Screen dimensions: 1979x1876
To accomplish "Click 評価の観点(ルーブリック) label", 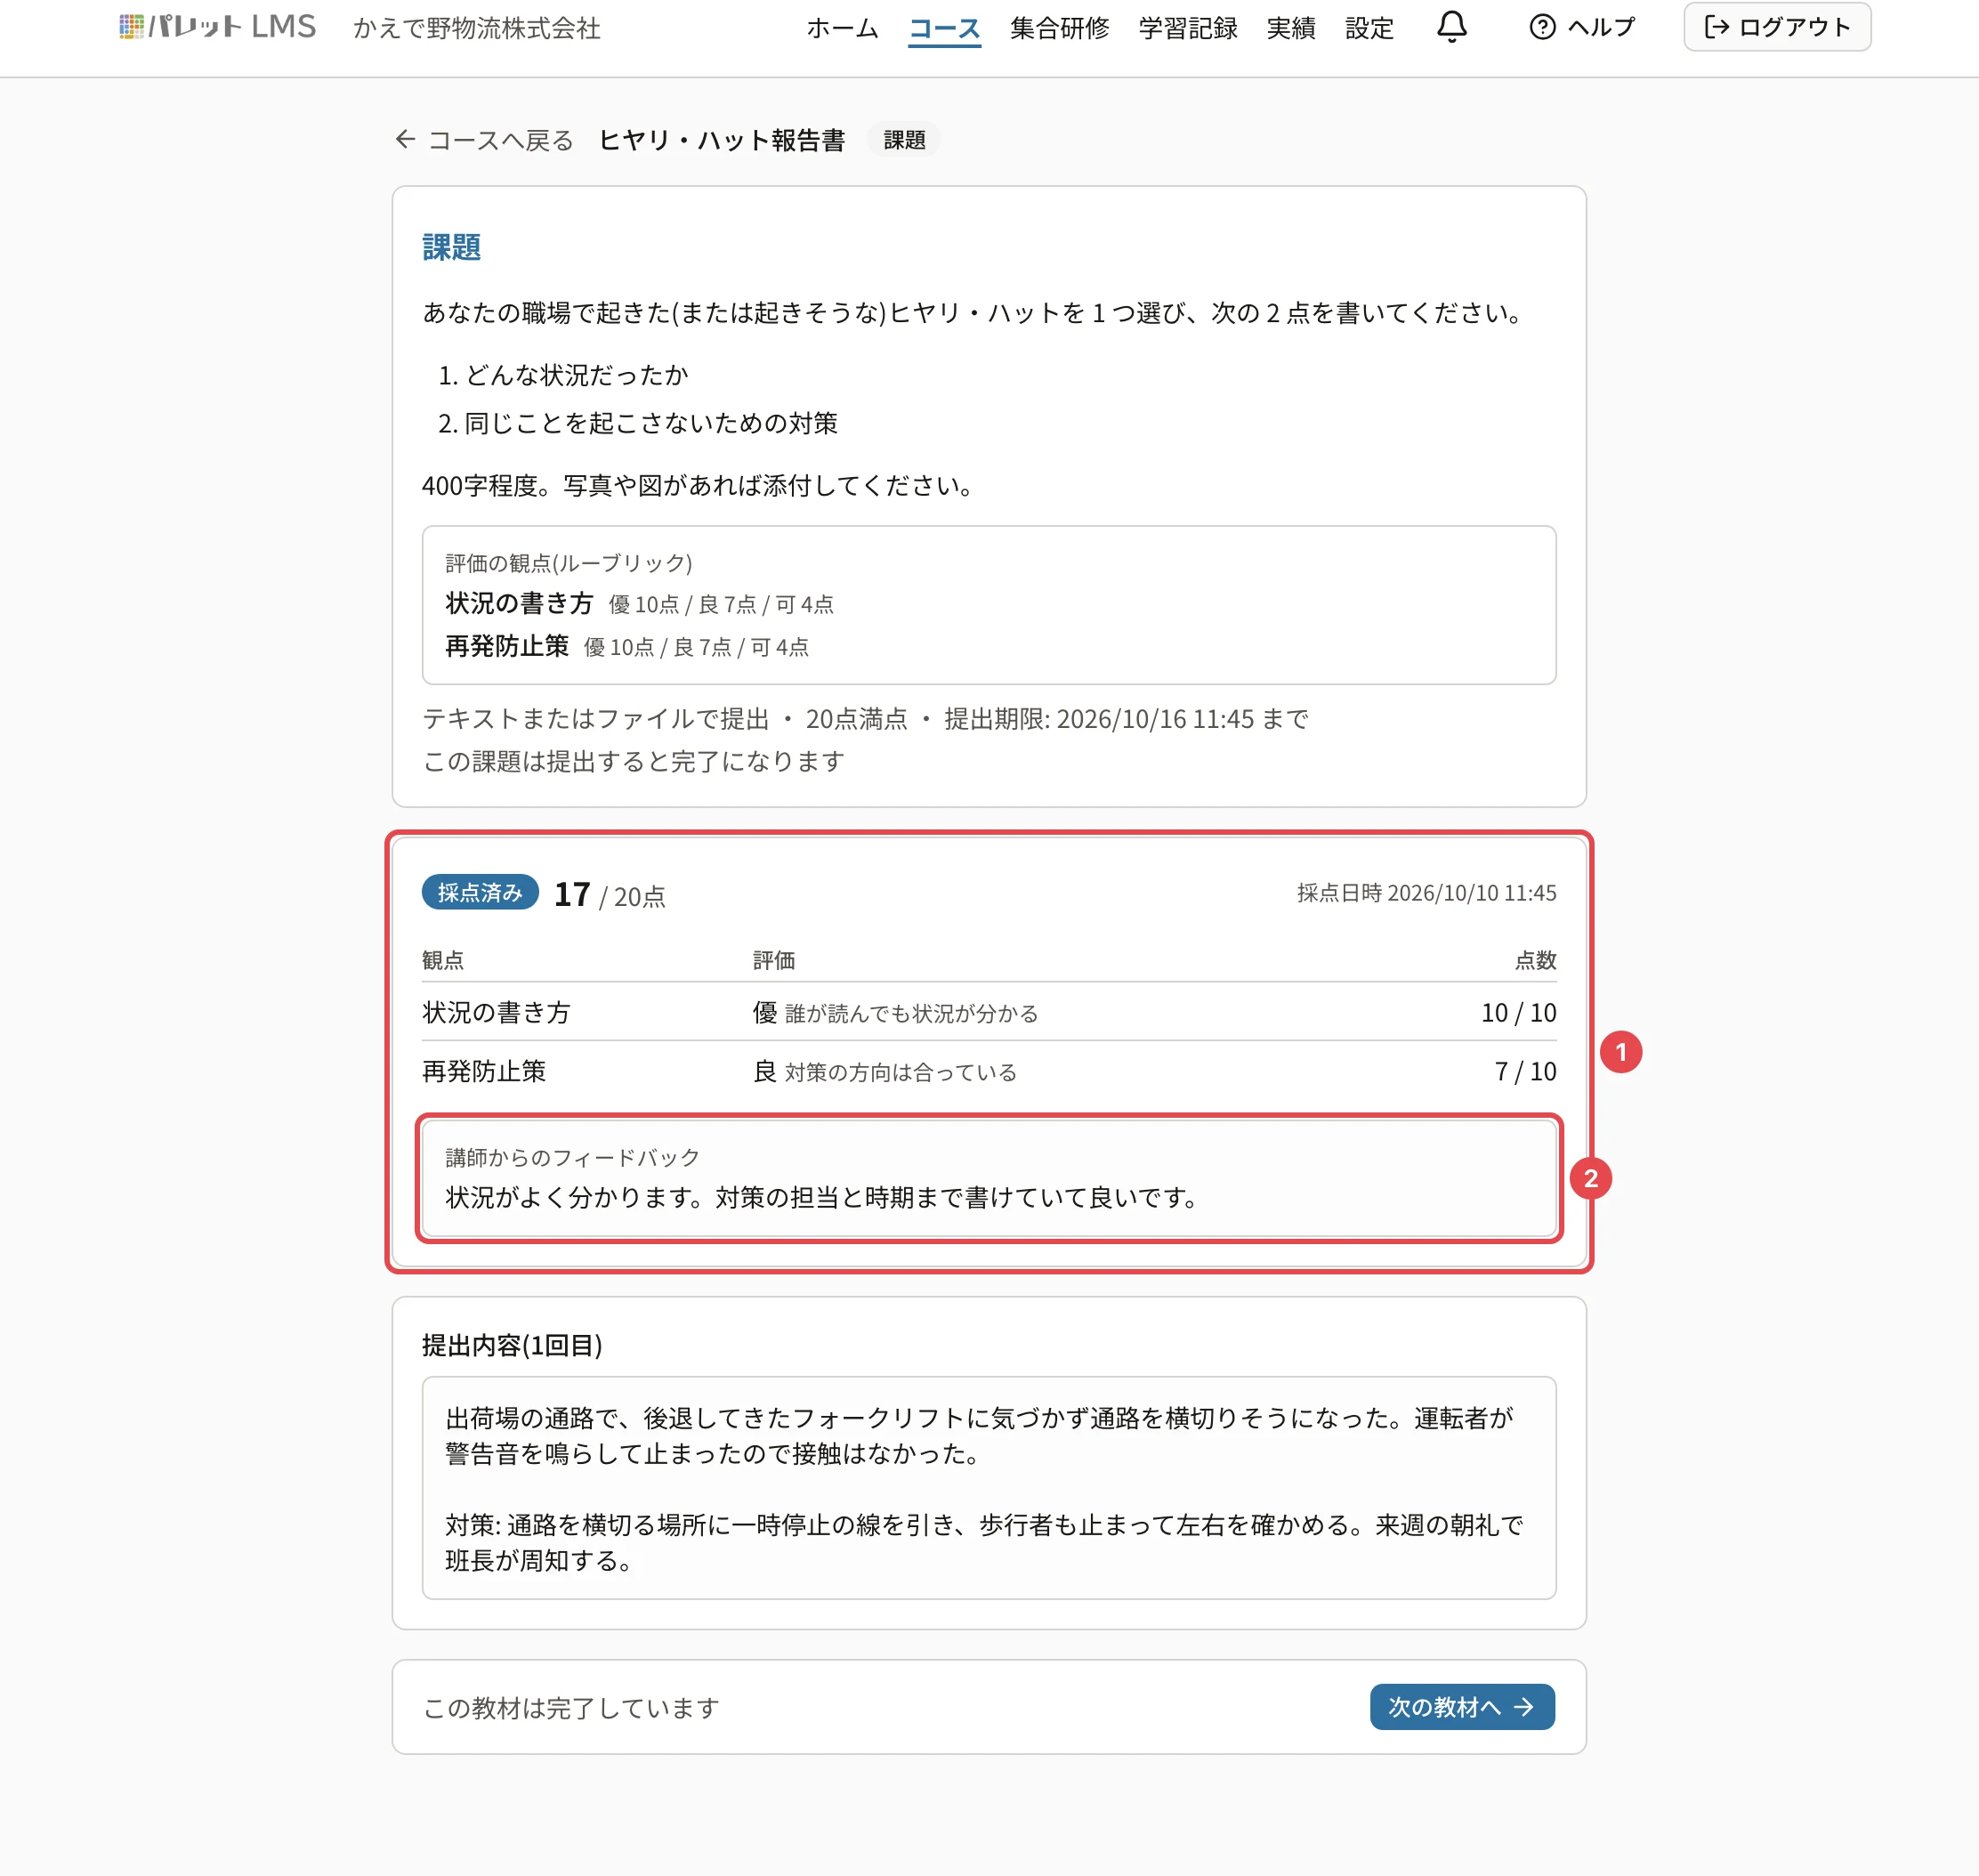I will [x=569, y=563].
